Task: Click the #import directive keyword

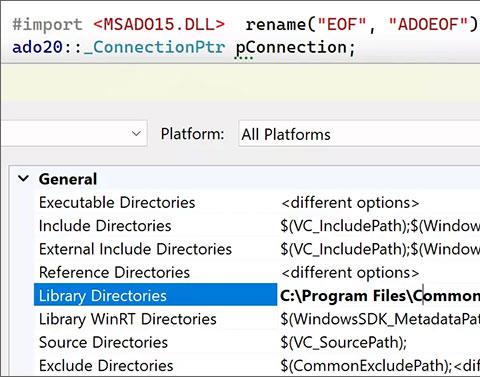Action: [47, 25]
